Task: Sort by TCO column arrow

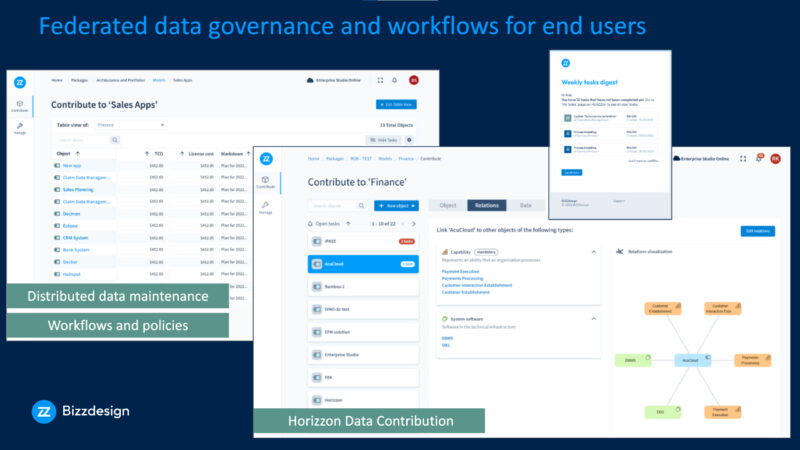Action: pyautogui.click(x=147, y=154)
